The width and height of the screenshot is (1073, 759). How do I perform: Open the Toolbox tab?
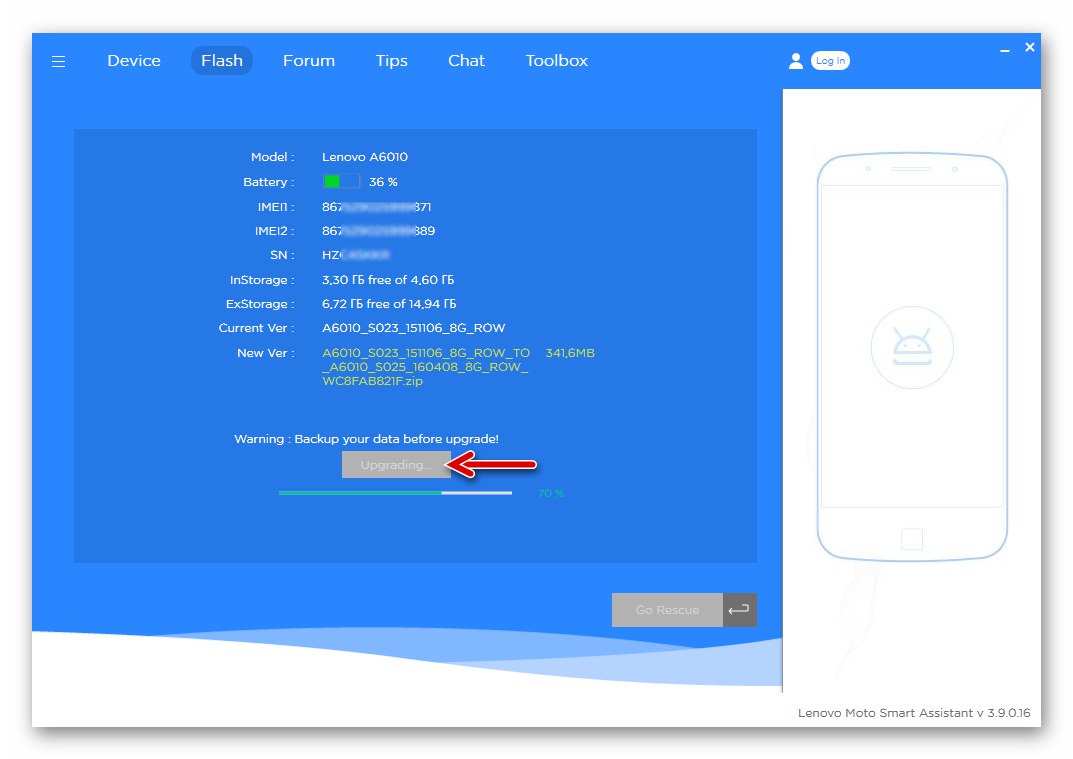pyautogui.click(x=556, y=61)
